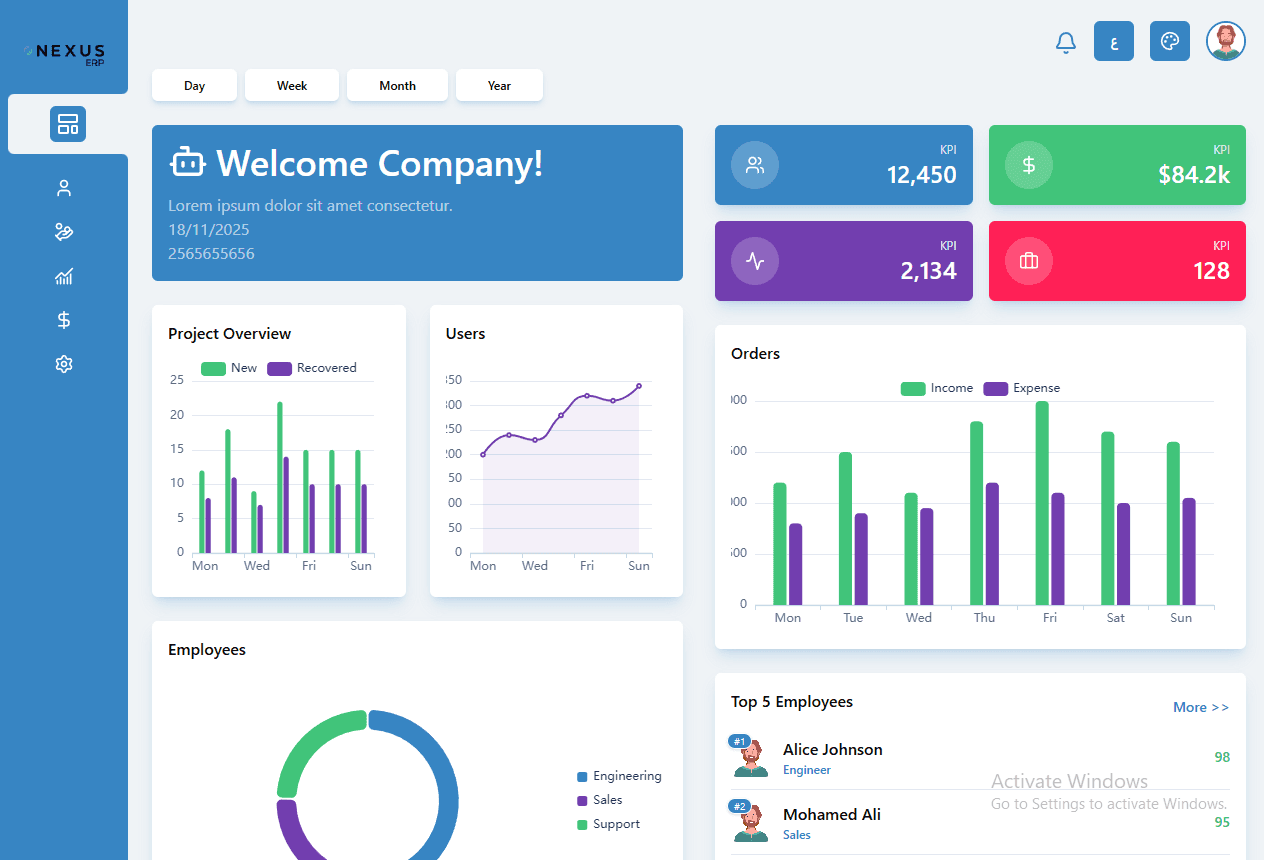Toggle Expense series in Orders legend
The image size is (1264, 860).
(1021, 388)
